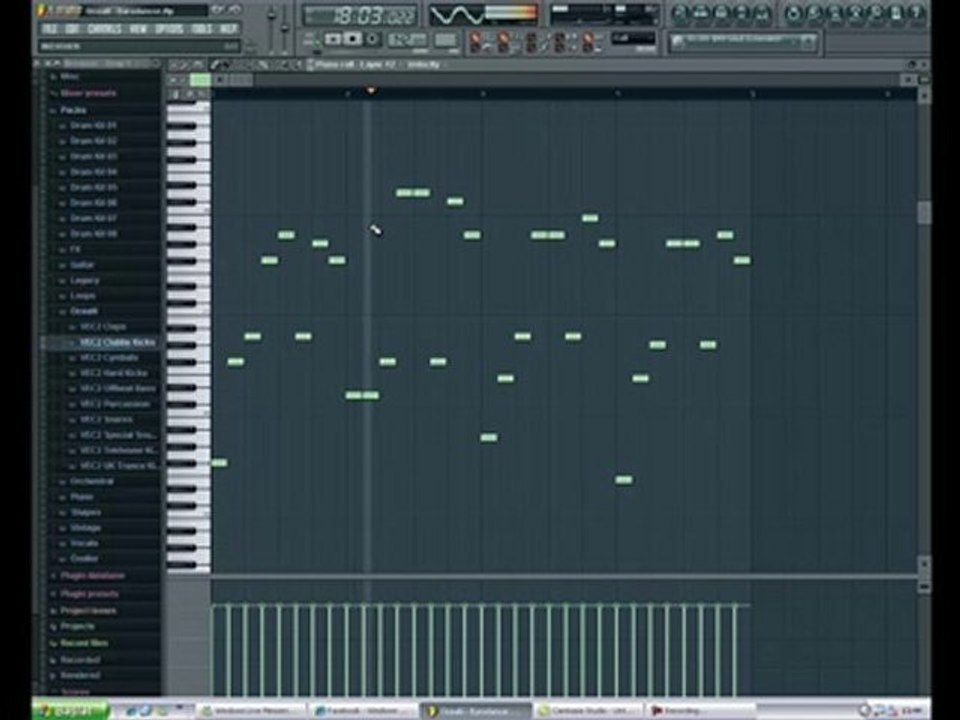
Task: Open Recent files in browser
Action: point(84,643)
